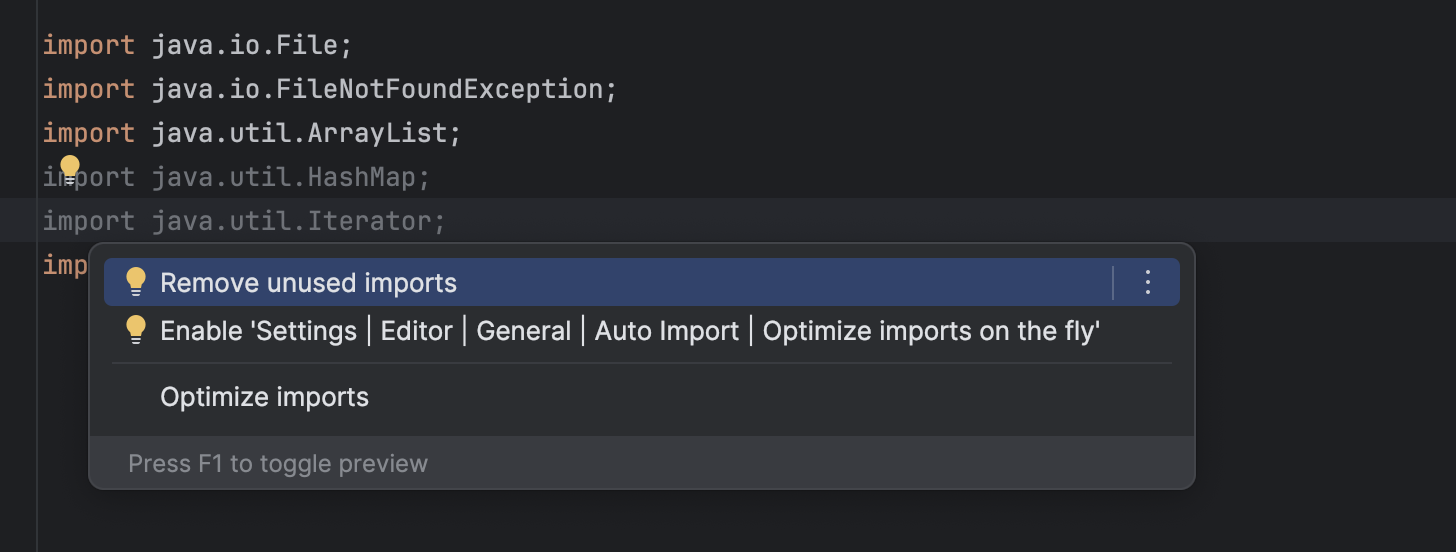Enable "Optimize imports on the fly" setting option
The width and height of the screenshot is (1456, 552).
click(x=630, y=331)
